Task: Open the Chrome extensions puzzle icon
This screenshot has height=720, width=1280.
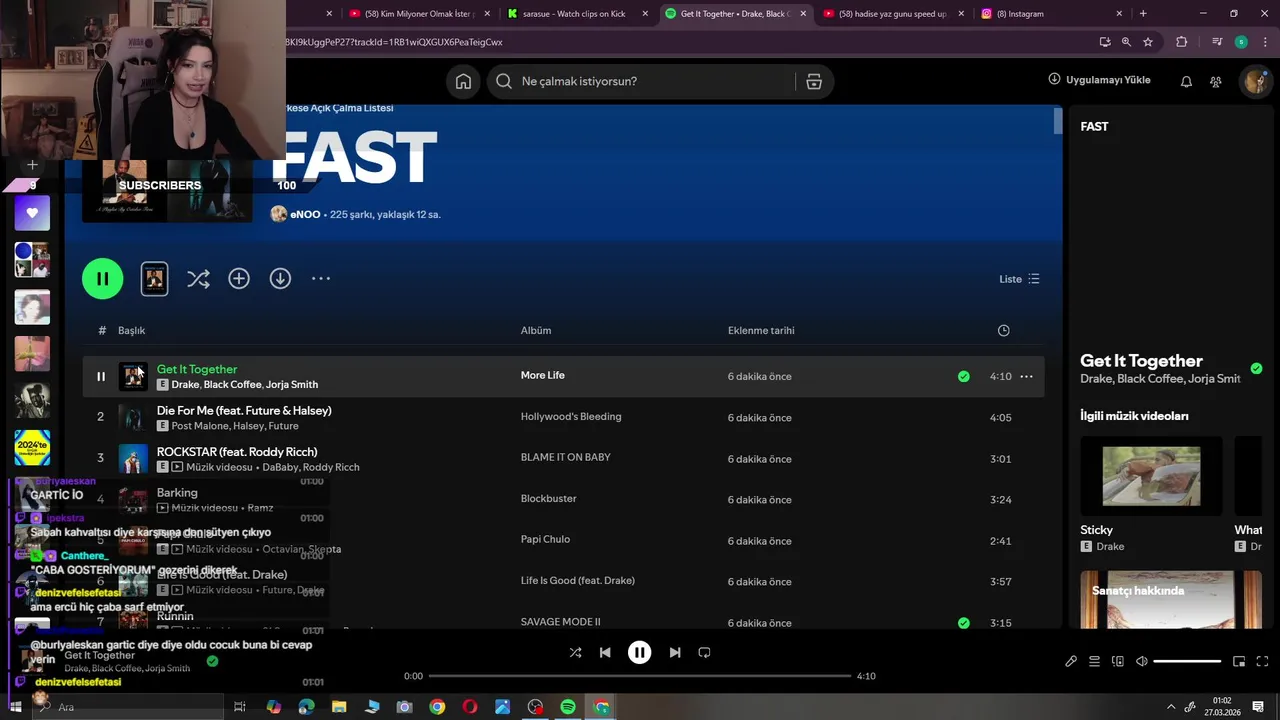Action: pos(1182,42)
